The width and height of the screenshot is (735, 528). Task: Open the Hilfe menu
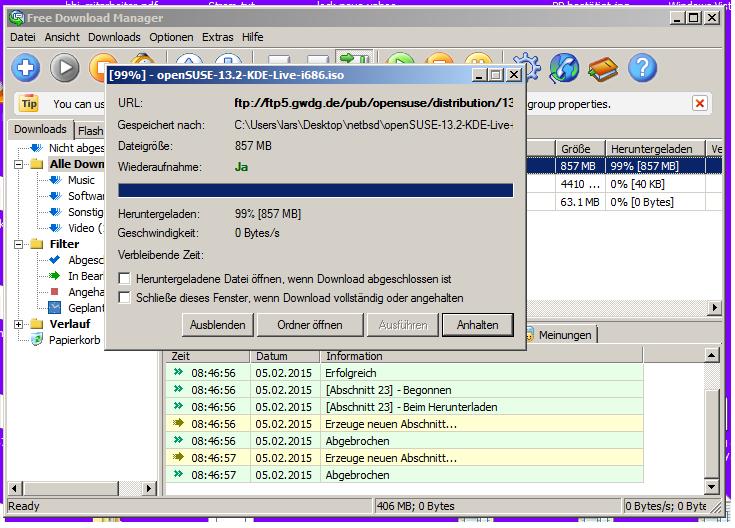point(252,37)
